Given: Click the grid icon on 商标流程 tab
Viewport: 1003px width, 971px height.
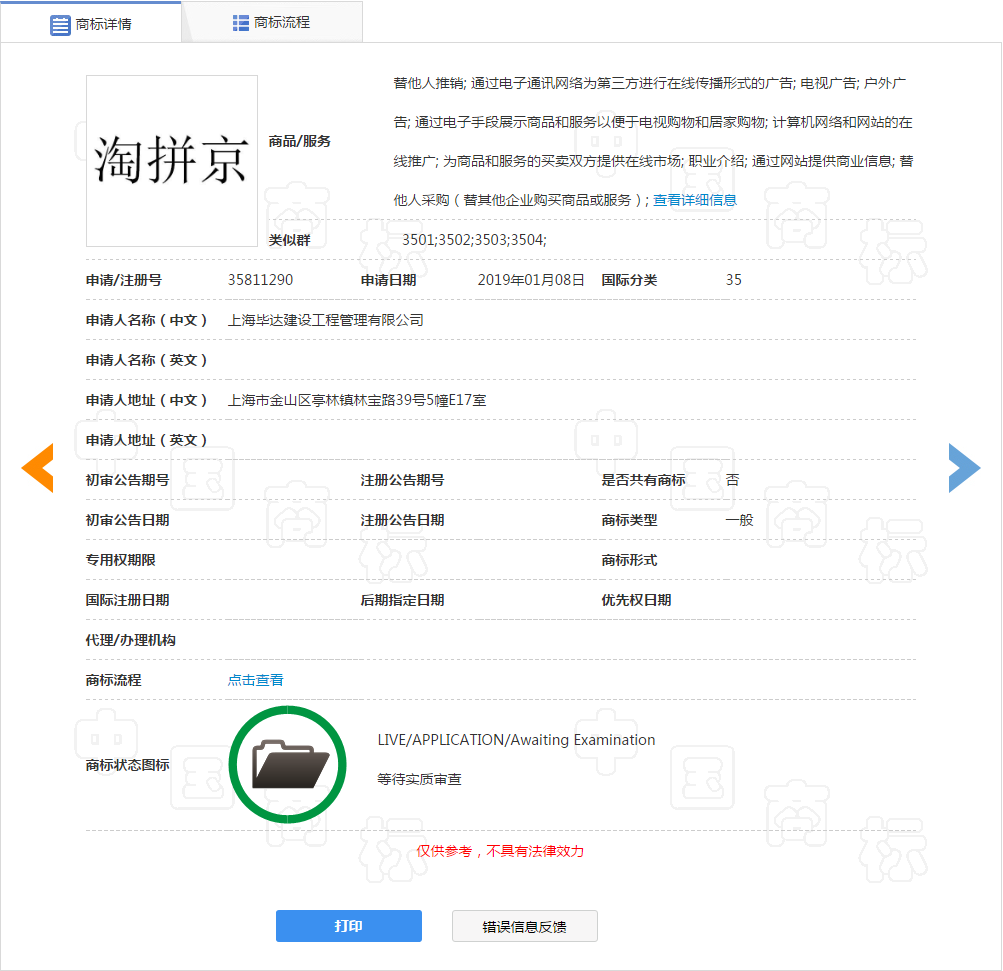Looking at the screenshot, I should pyautogui.click(x=241, y=23).
